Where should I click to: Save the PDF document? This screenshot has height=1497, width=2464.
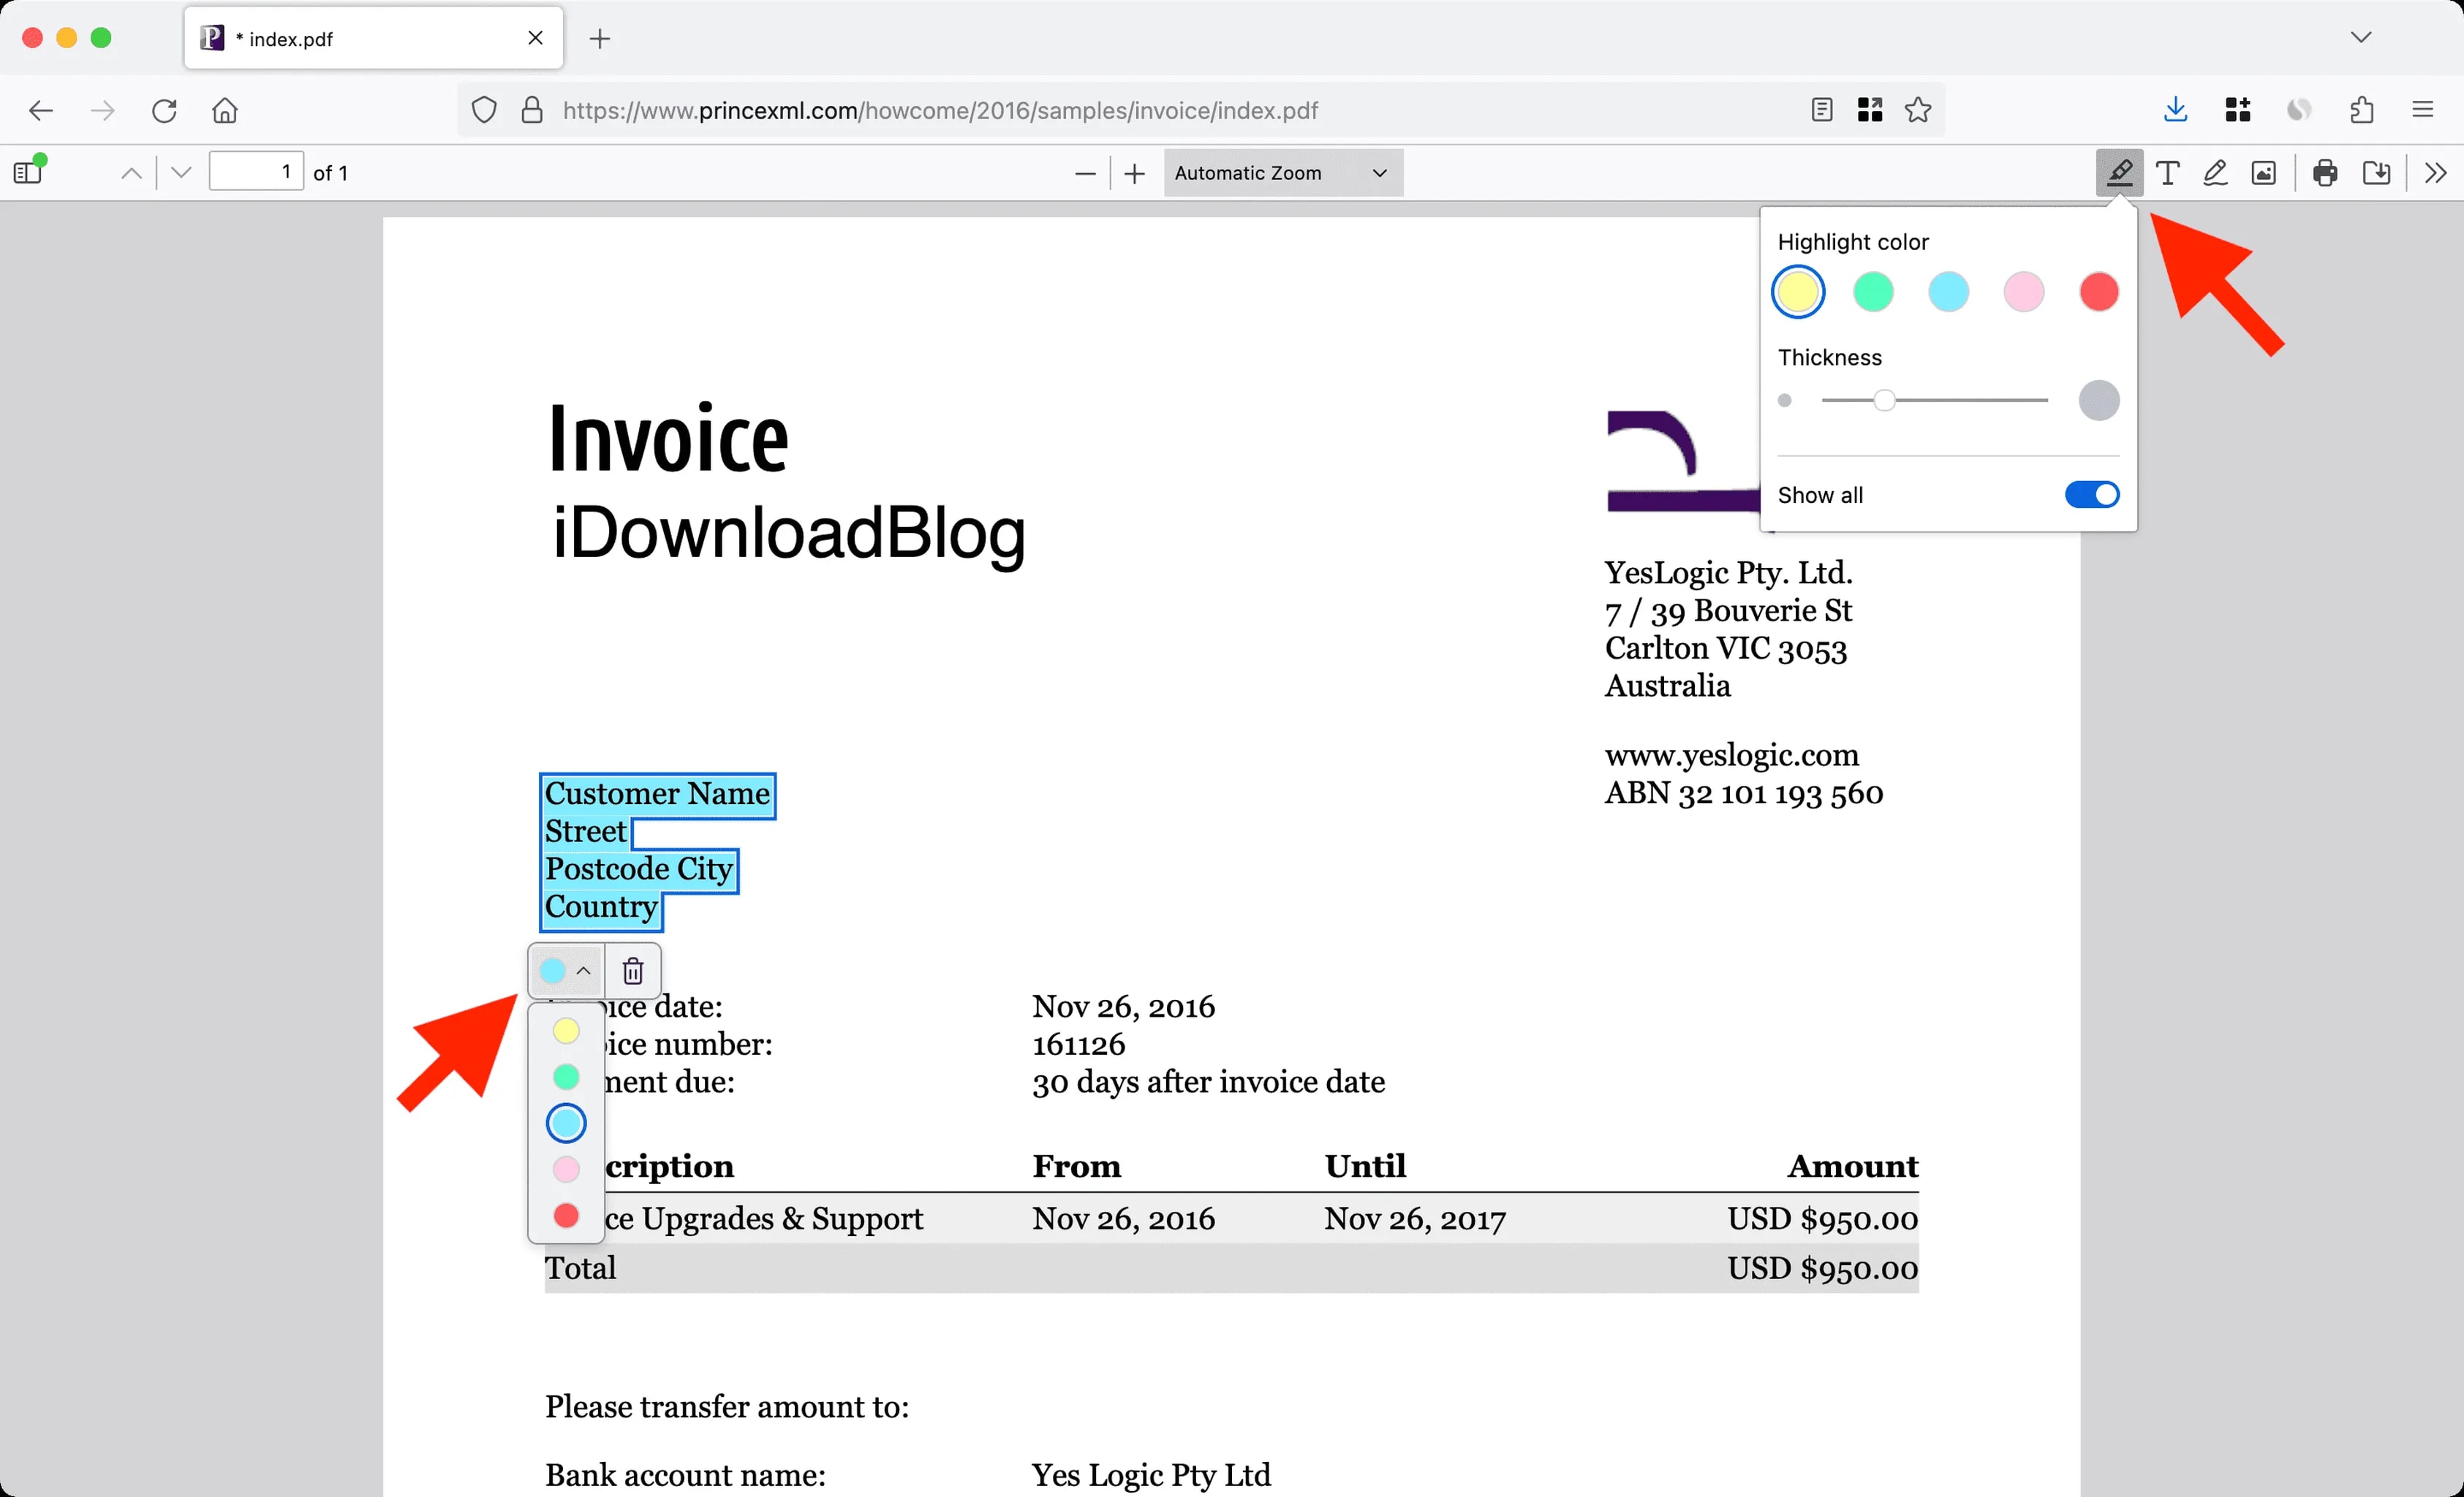point(2377,172)
